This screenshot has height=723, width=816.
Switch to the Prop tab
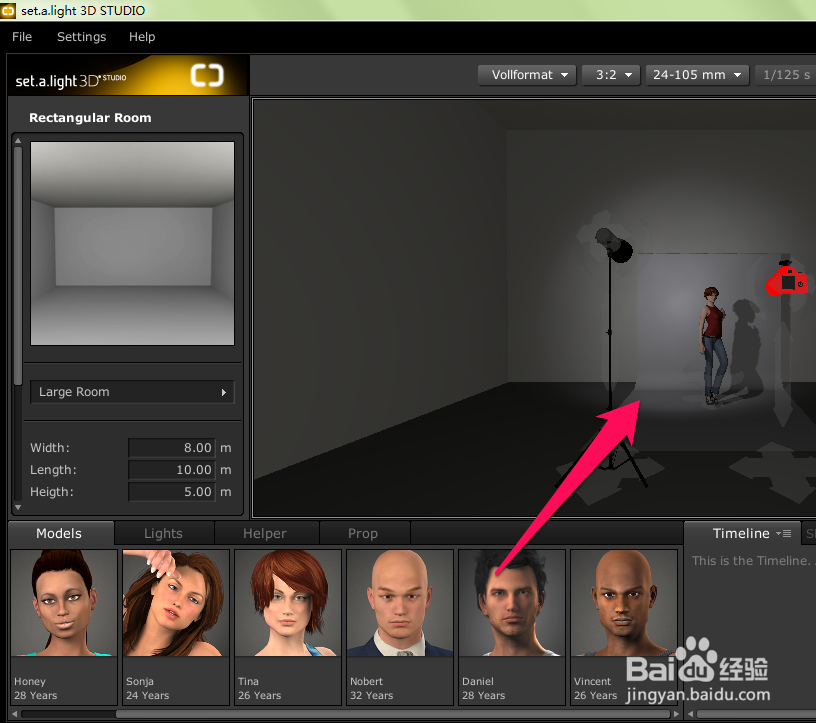coord(363,534)
